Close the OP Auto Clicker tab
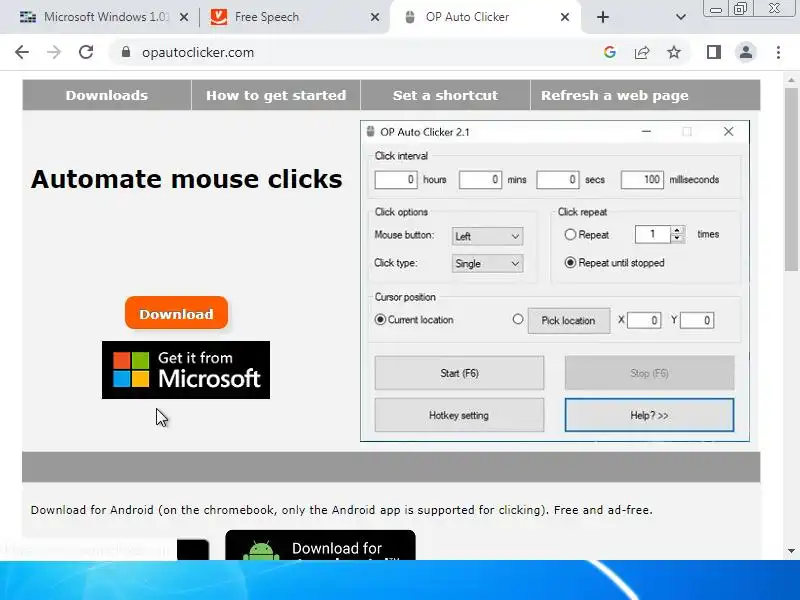Viewport: 800px width, 600px height. pyautogui.click(x=565, y=17)
